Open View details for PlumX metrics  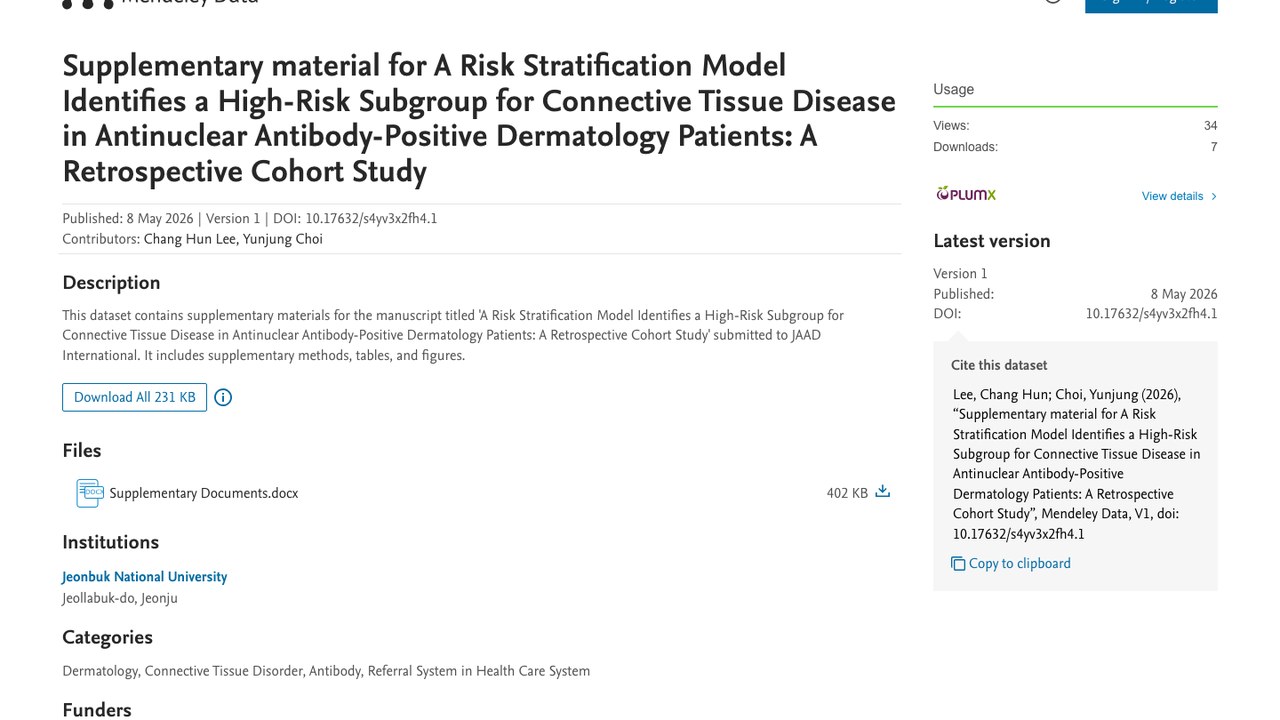1172,196
